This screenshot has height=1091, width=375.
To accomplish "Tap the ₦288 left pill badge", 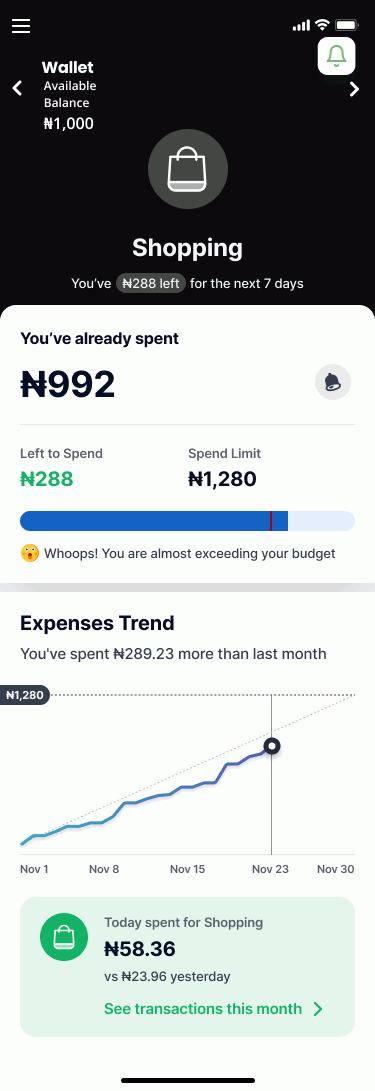I will [150, 283].
